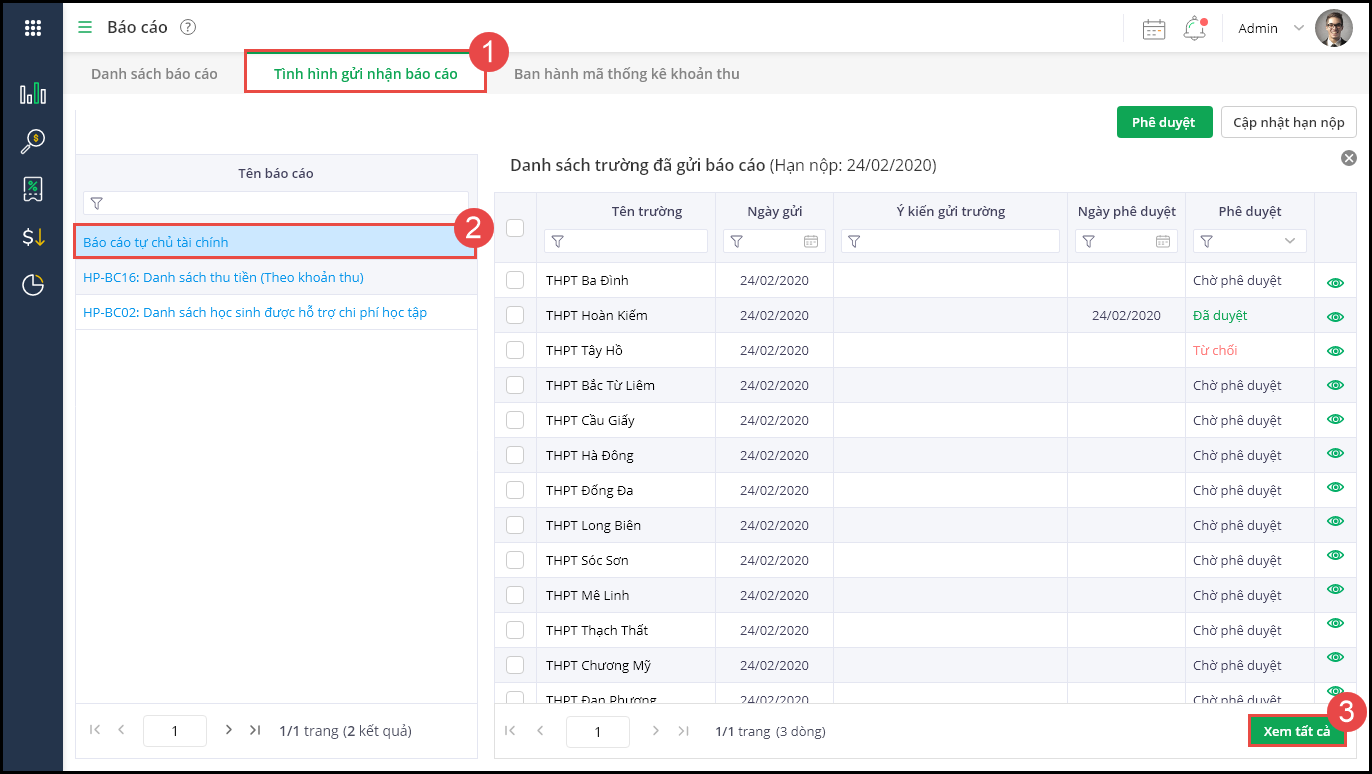The height and width of the screenshot is (774, 1372).
Task: Open the Phê duyệt column filter dropdown
Action: click(1290, 241)
